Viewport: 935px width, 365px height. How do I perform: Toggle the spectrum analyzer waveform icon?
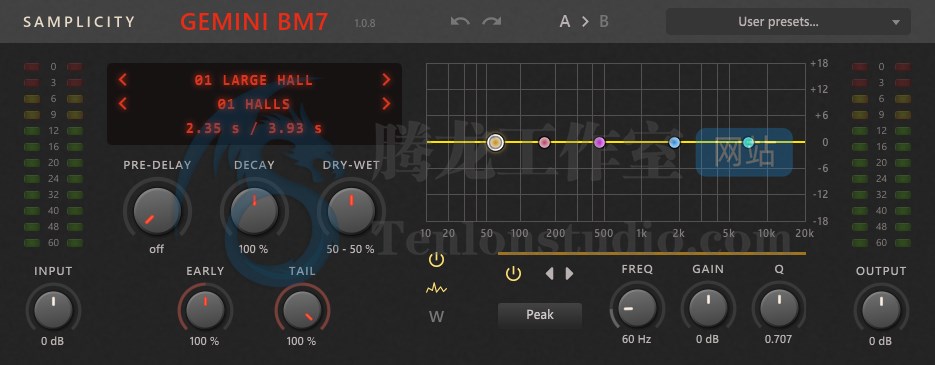(x=436, y=289)
